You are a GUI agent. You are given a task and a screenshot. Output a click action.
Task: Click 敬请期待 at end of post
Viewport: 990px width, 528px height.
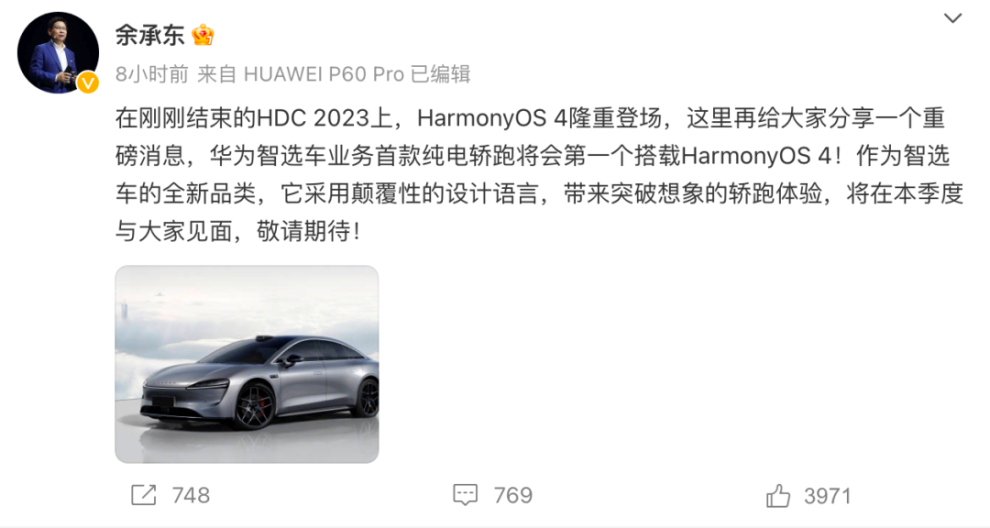point(303,232)
